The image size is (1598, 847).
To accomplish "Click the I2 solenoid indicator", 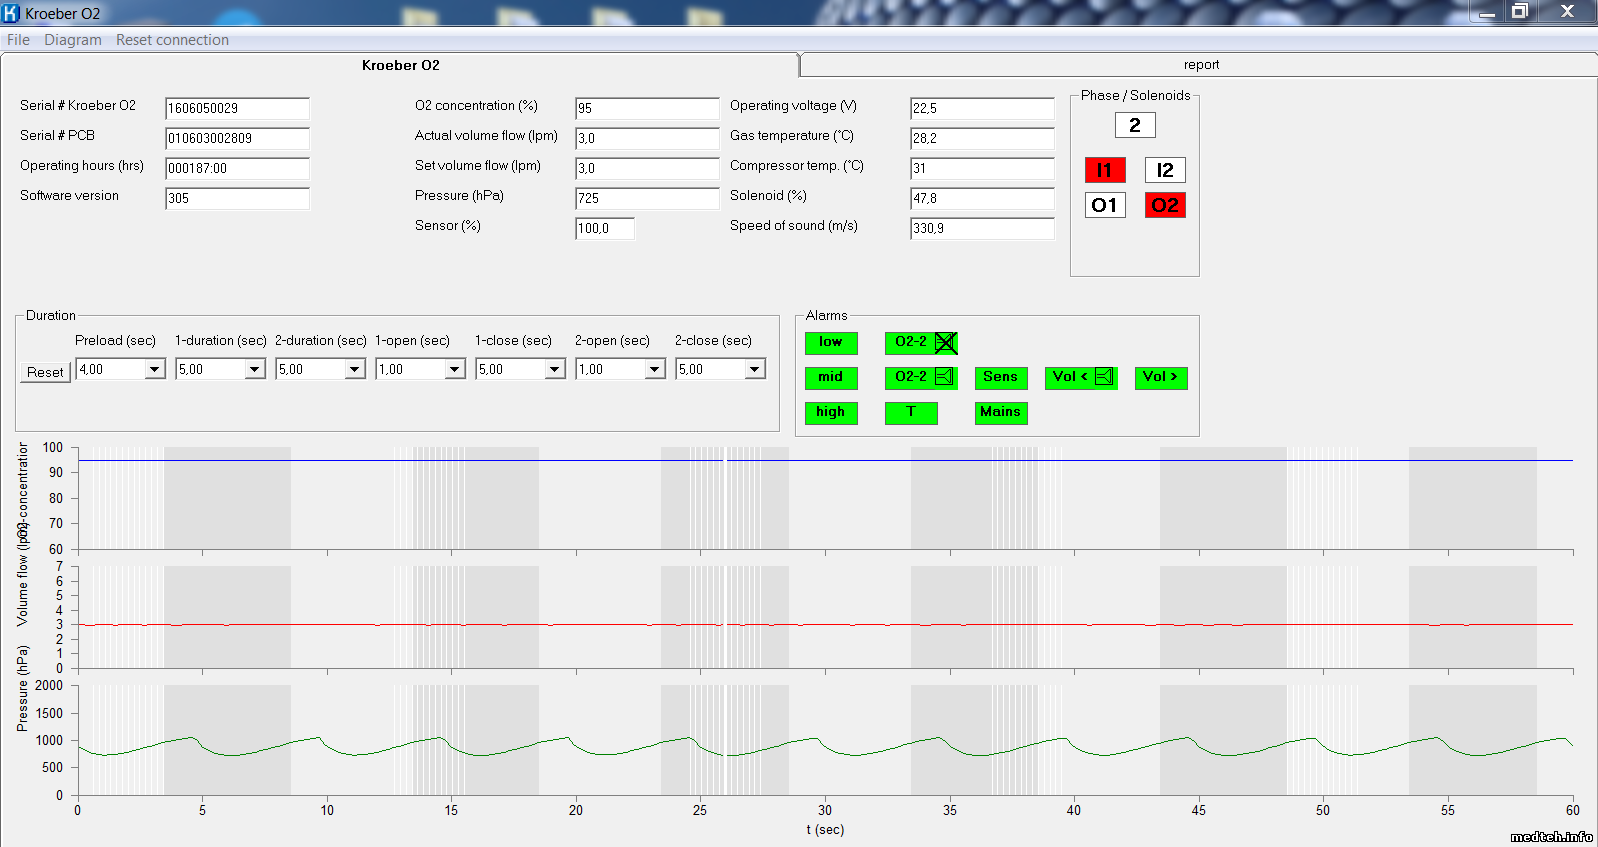I will 1165,170.
